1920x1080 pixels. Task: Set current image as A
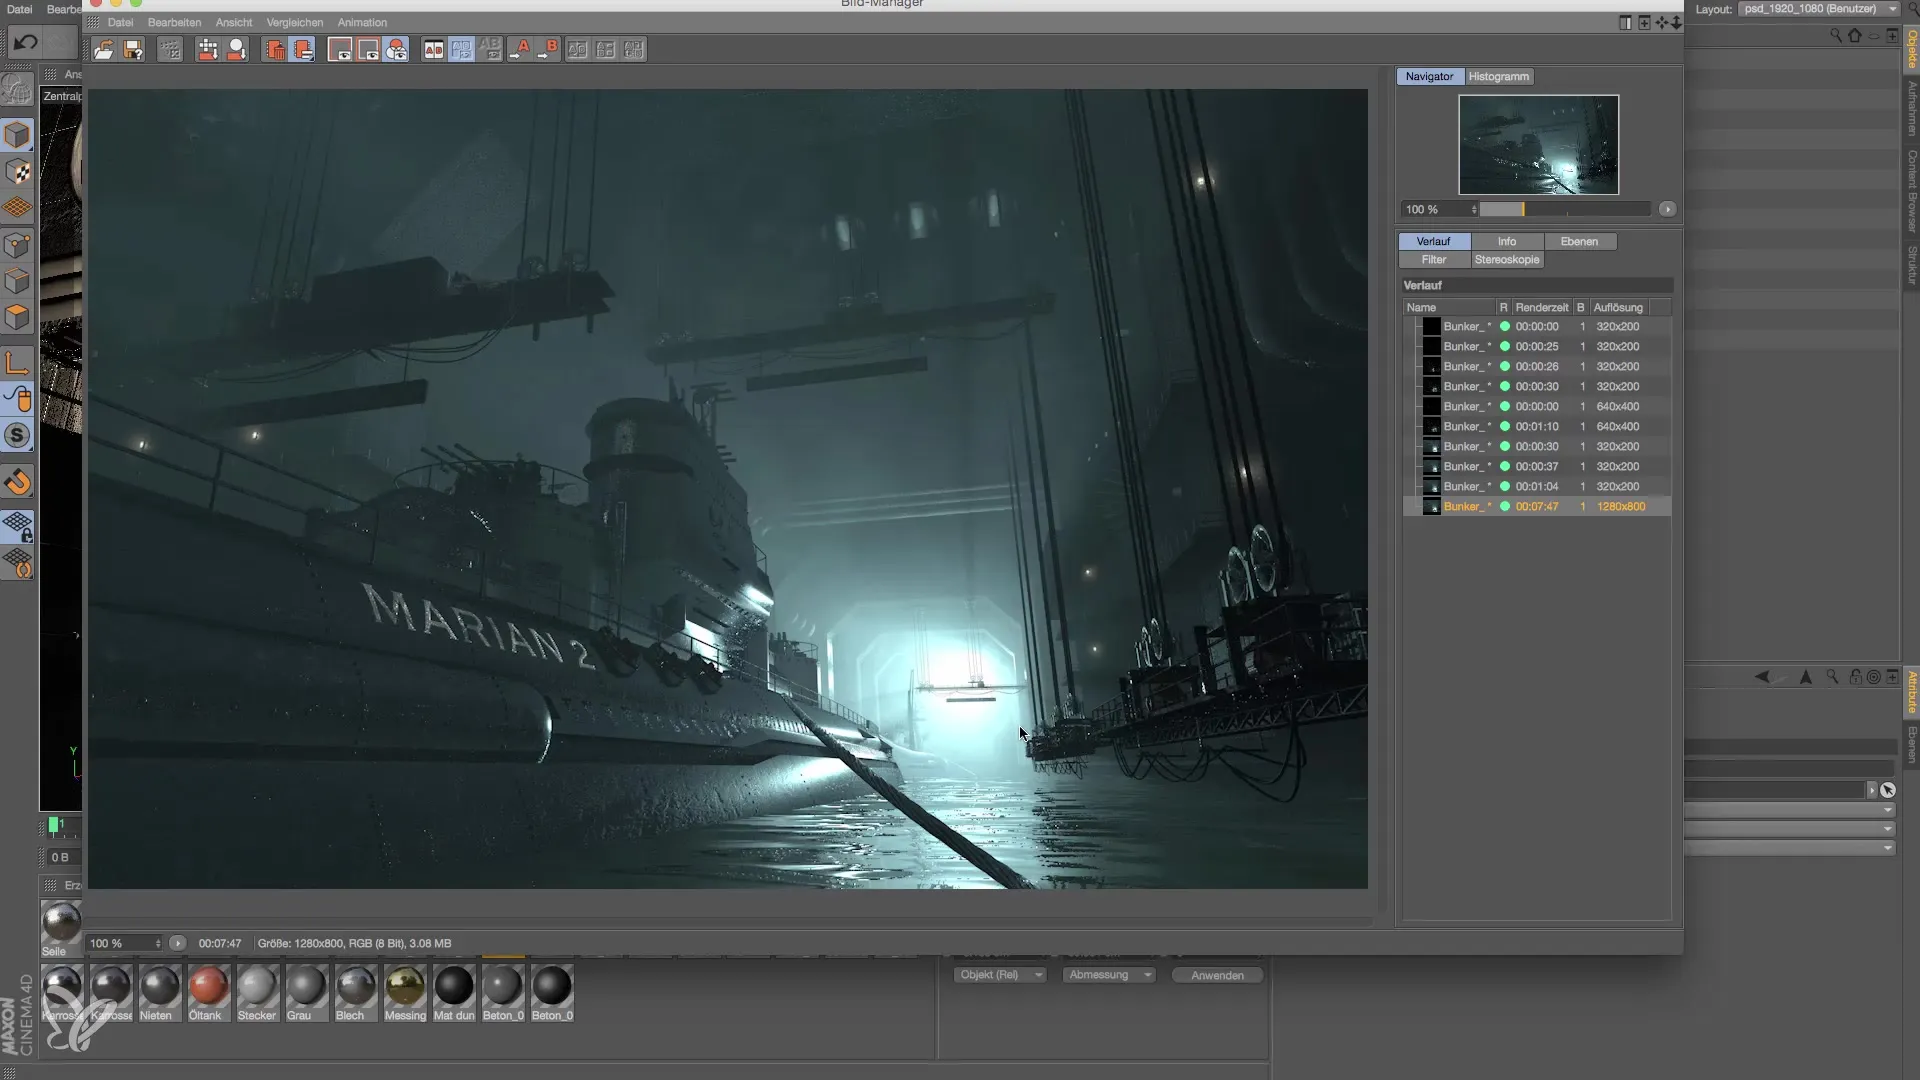tap(520, 49)
